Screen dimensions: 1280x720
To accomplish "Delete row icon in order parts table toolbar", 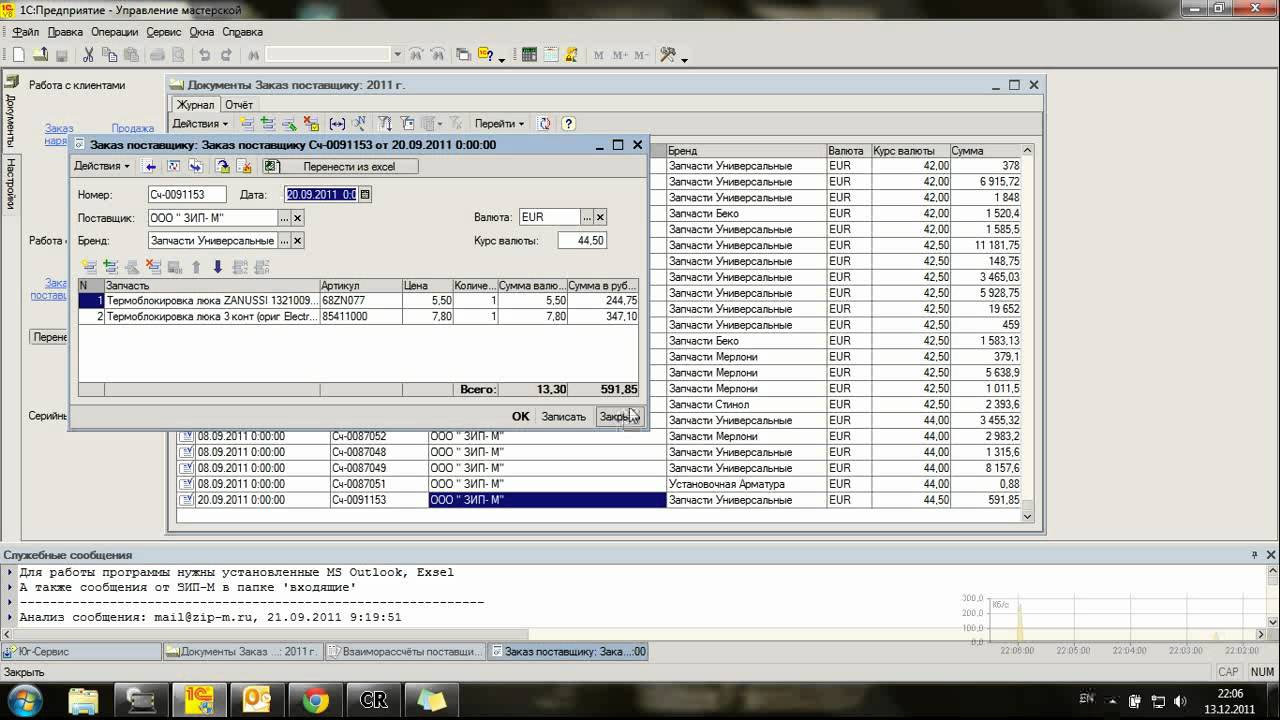I will coord(153,267).
